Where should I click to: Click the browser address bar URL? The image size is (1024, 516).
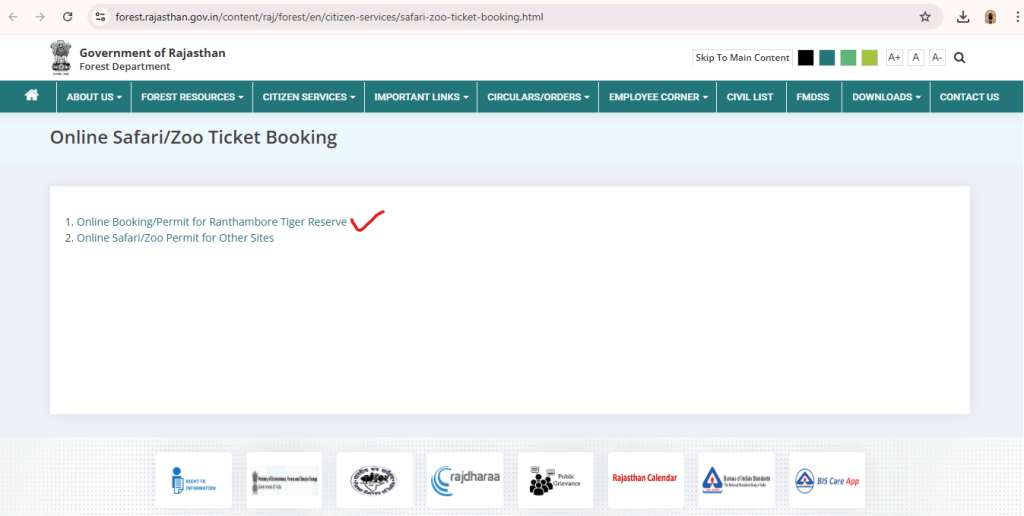tap(330, 17)
